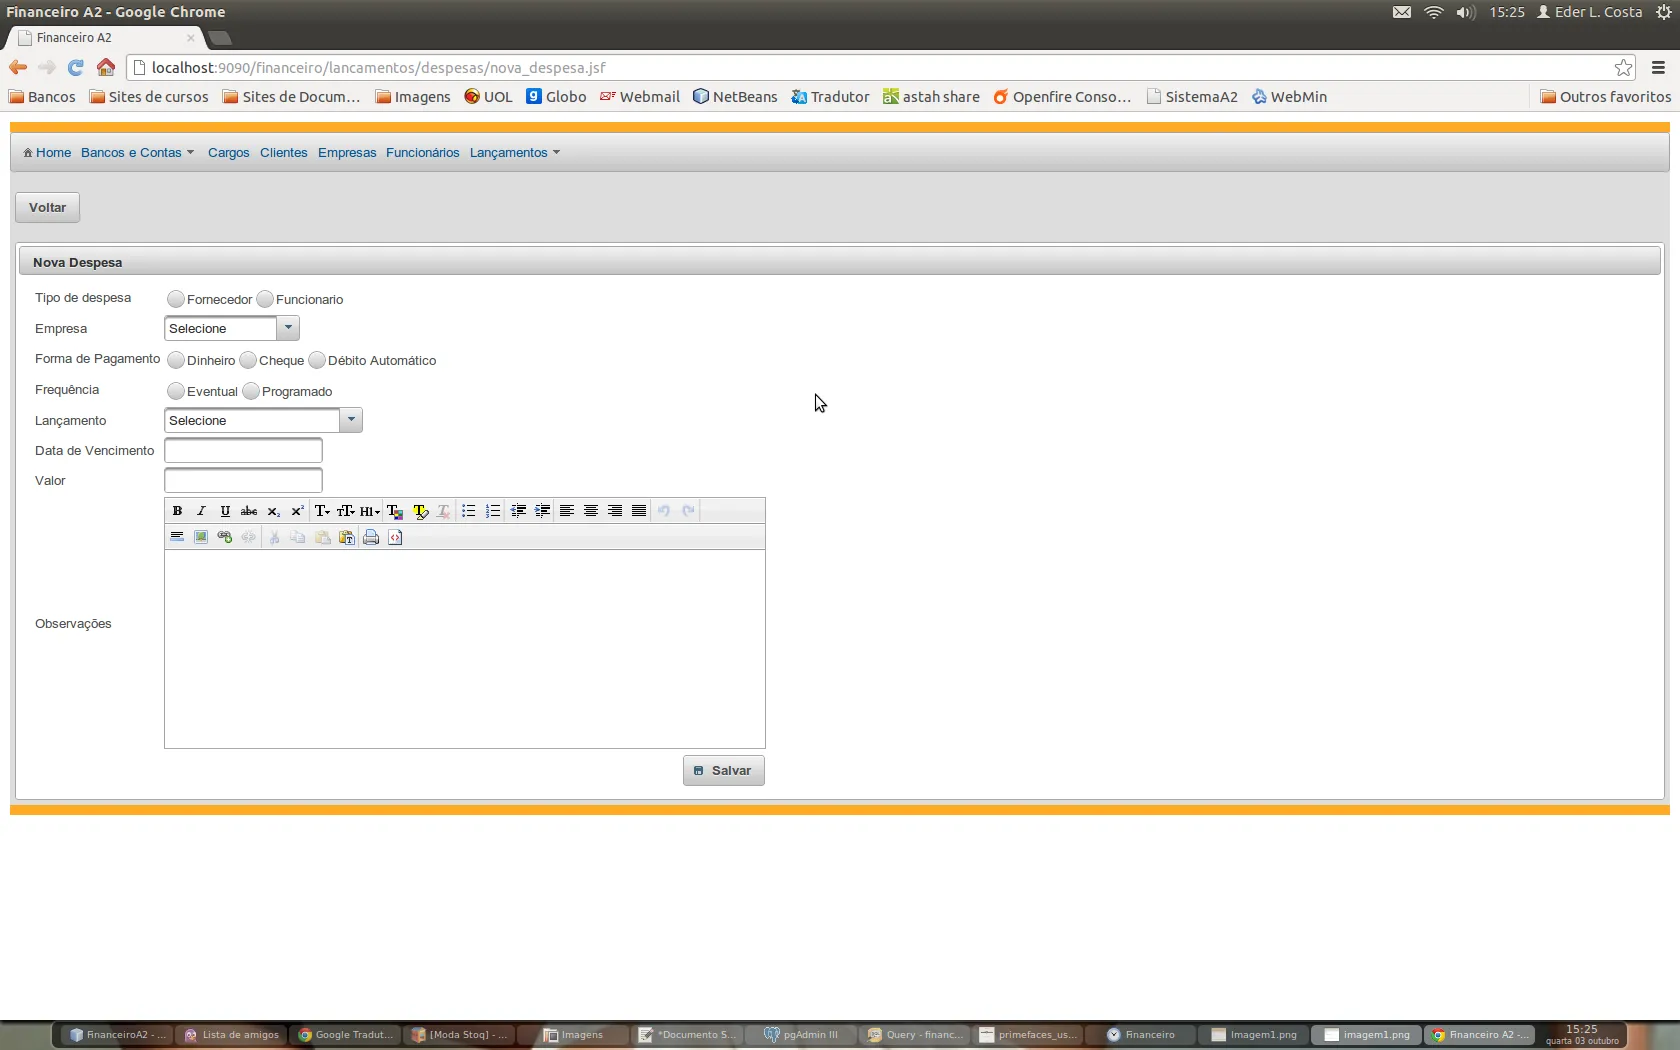This screenshot has height=1050, width=1680.
Task: Insert a horizontal rule in editor
Action: pyautogui.click(x=177, y=537)
